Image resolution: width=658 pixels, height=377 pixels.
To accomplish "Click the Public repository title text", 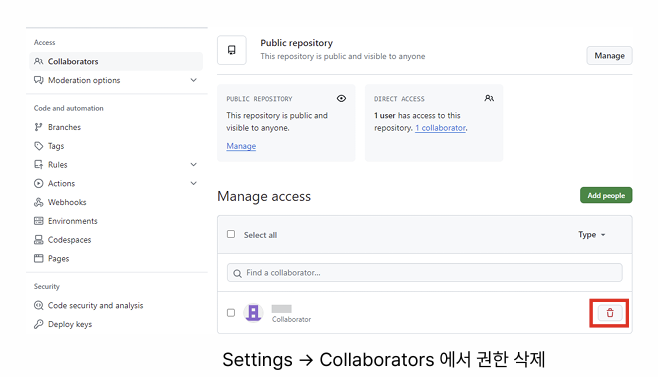I will pos(296,43).
